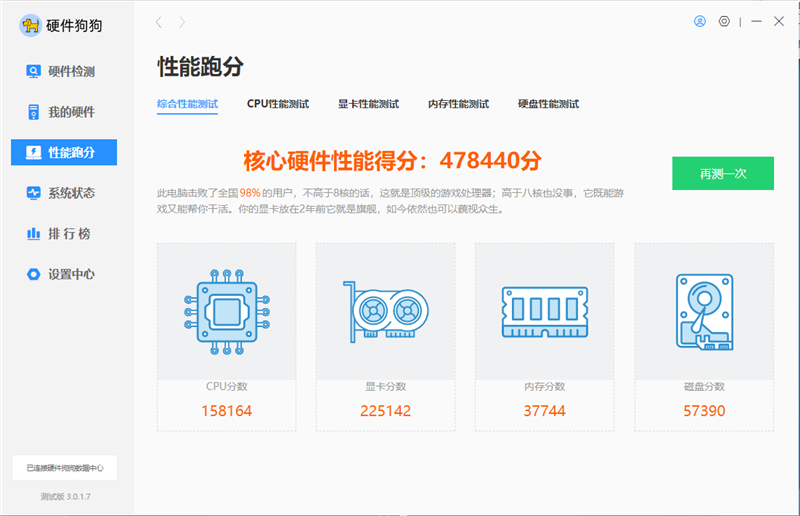The width and height of the screenshot is (800, 516).
Task: Click the 性能跑分 lightning icon
Action: point(33,152)
